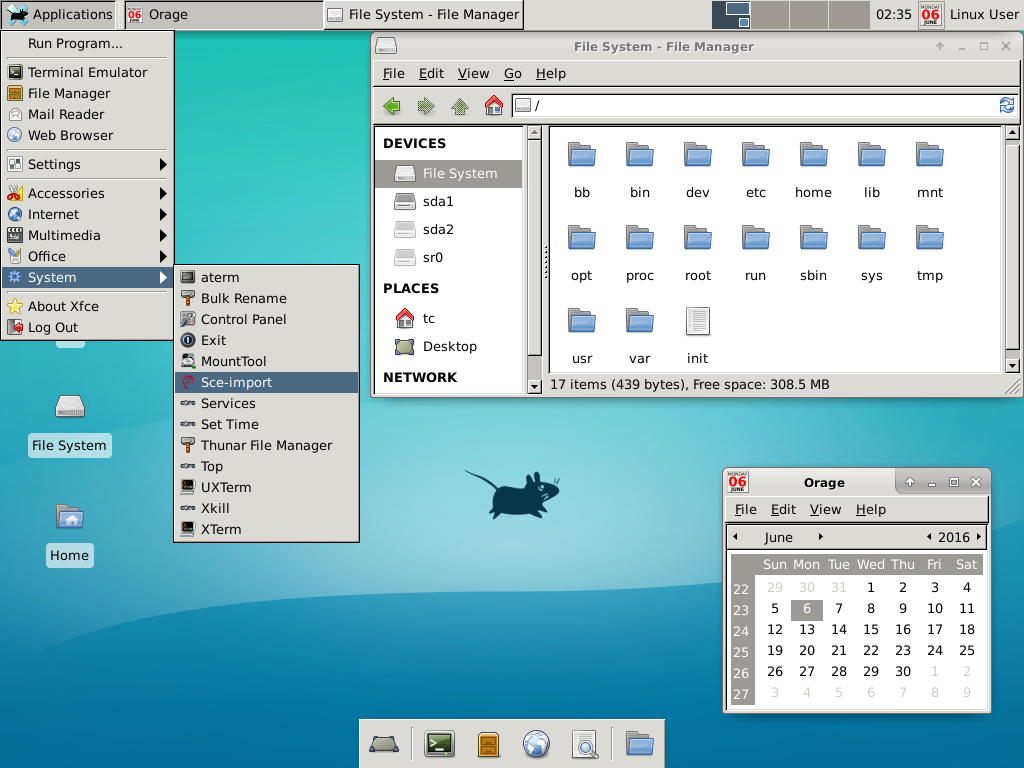Image resolution: width=1024 pixels, height=768 pixels.
Task: Open the Go menu in File Manager
Action: pos(512,73)
